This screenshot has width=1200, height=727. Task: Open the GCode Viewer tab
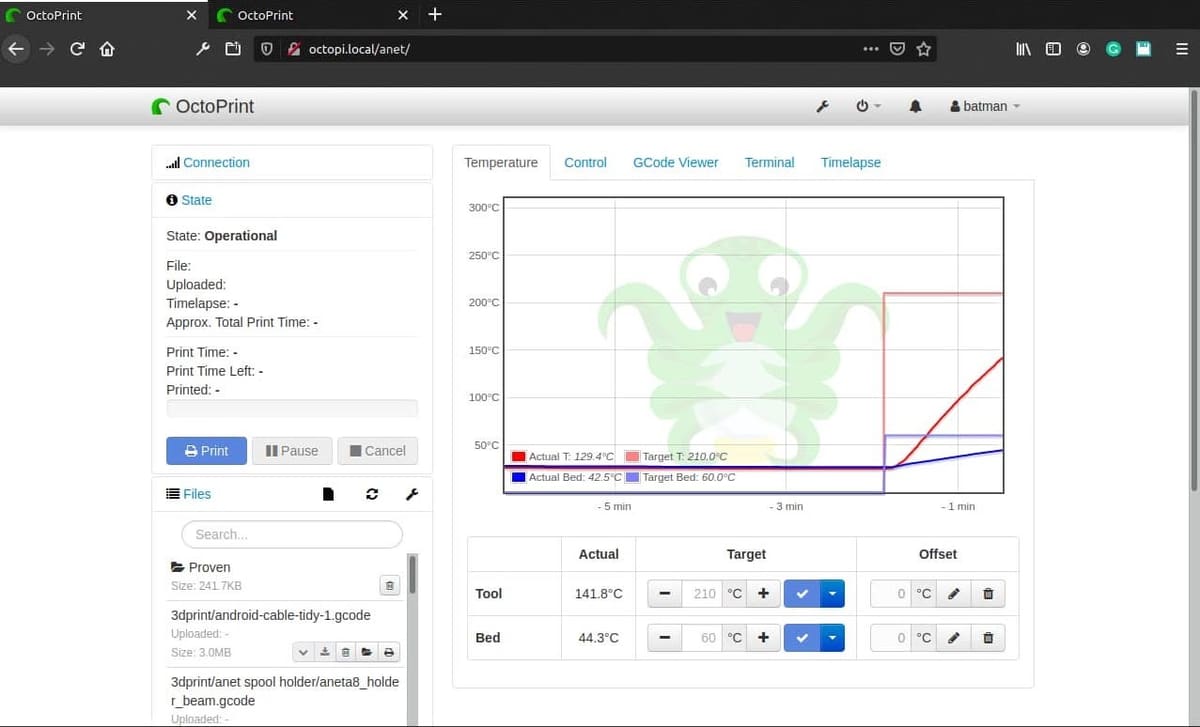point(676,162)
